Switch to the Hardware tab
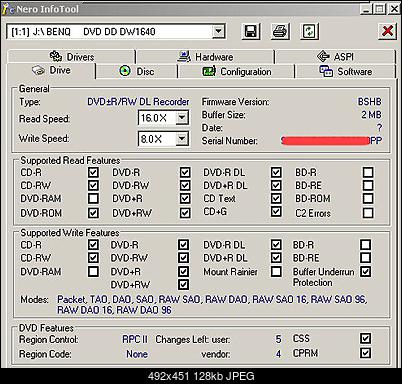This screenshot has width=402, height=384. (x=205, y=57)
